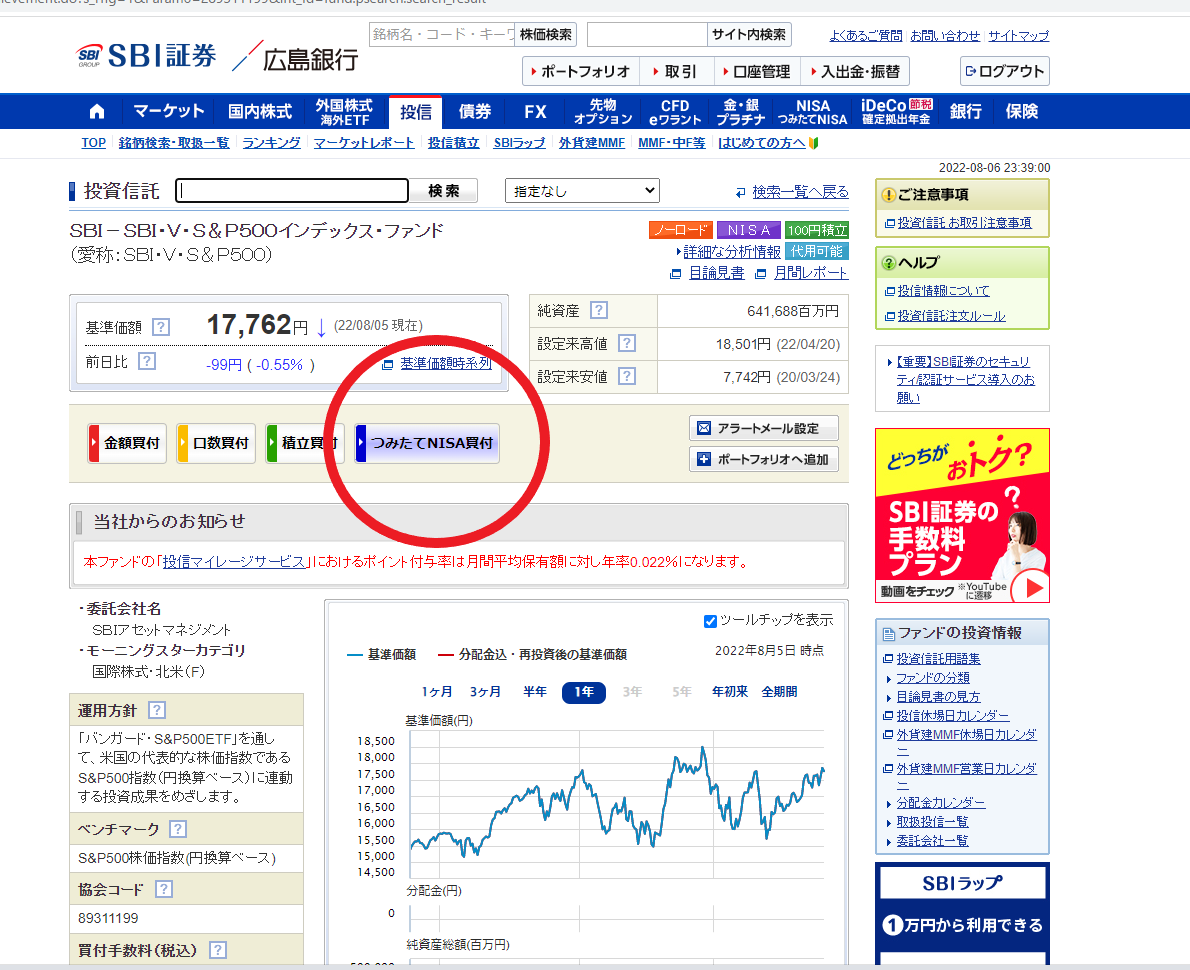Open the 債券 menu

click(475, 112)
